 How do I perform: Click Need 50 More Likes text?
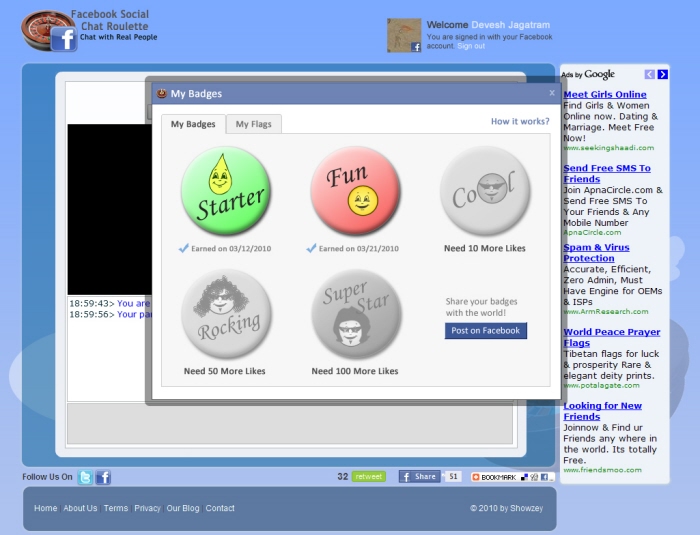pos(225,371)
